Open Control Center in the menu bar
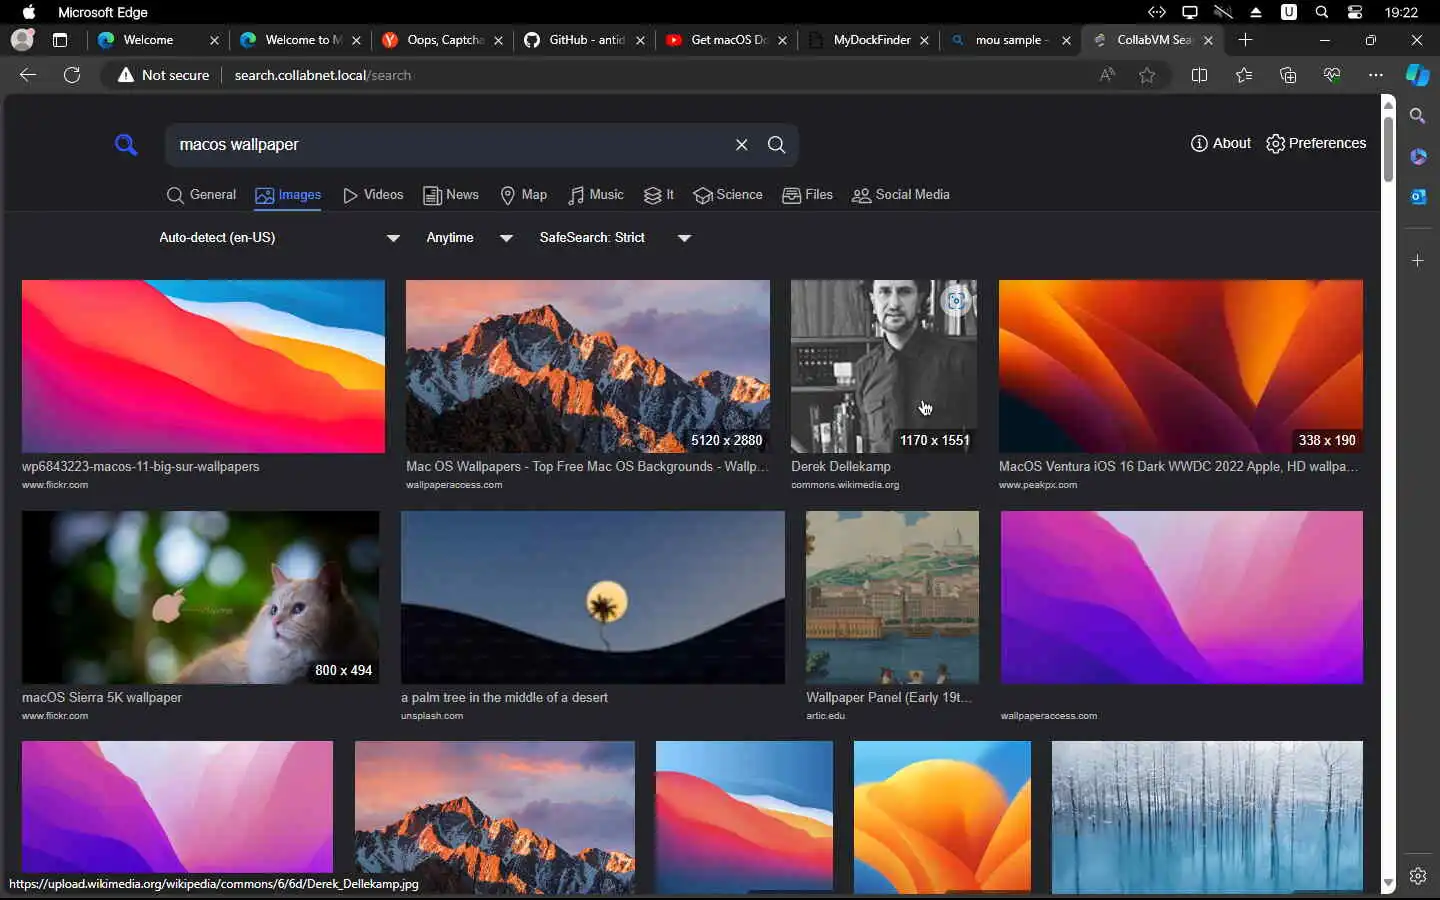 pyautogui.click(x=1355, y=12)
